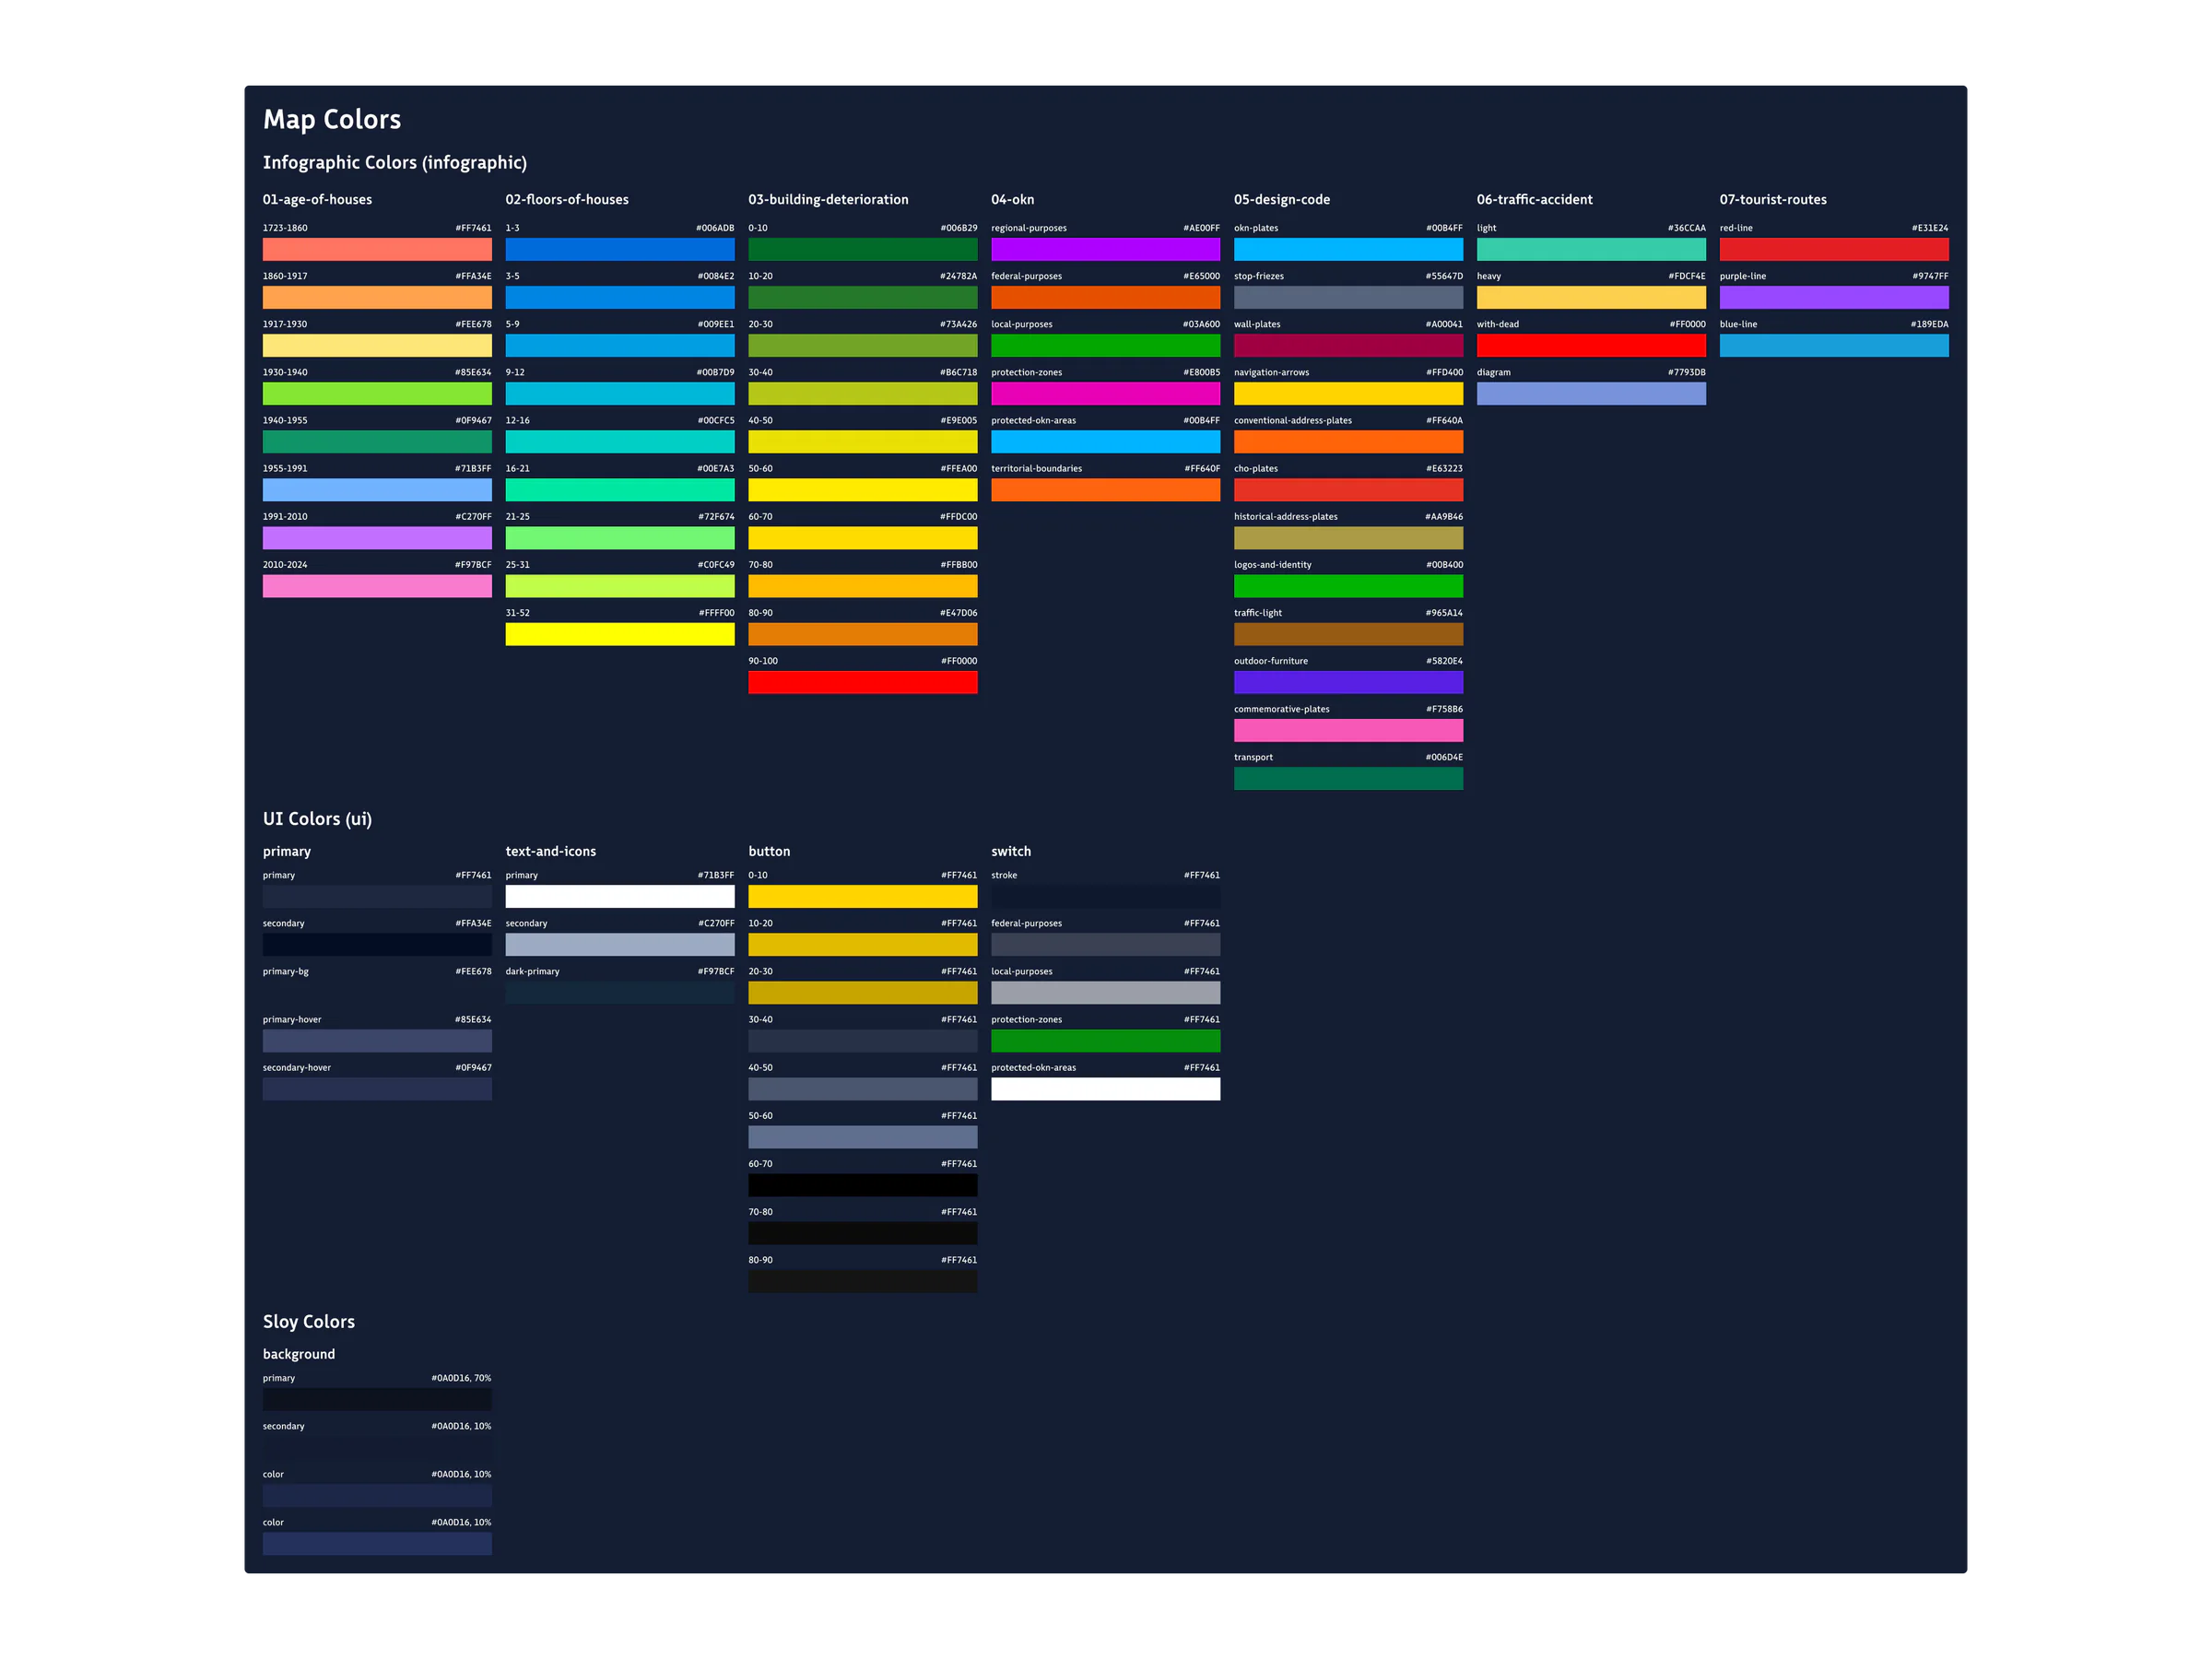Click the 31-52 yellow floors swatch

point(620,634)
